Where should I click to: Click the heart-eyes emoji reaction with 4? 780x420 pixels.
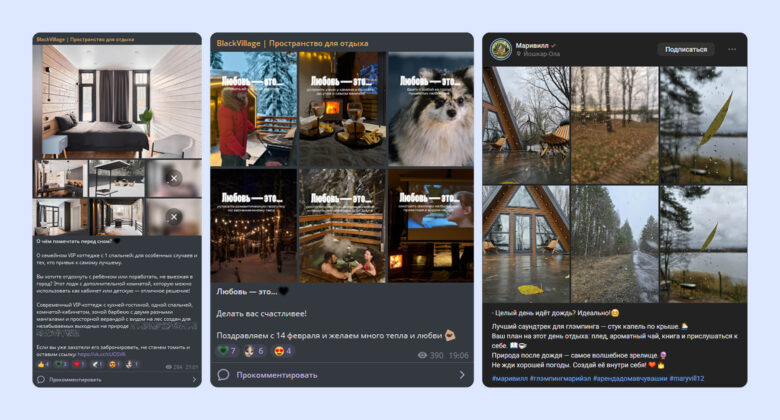tap(283, 351)
